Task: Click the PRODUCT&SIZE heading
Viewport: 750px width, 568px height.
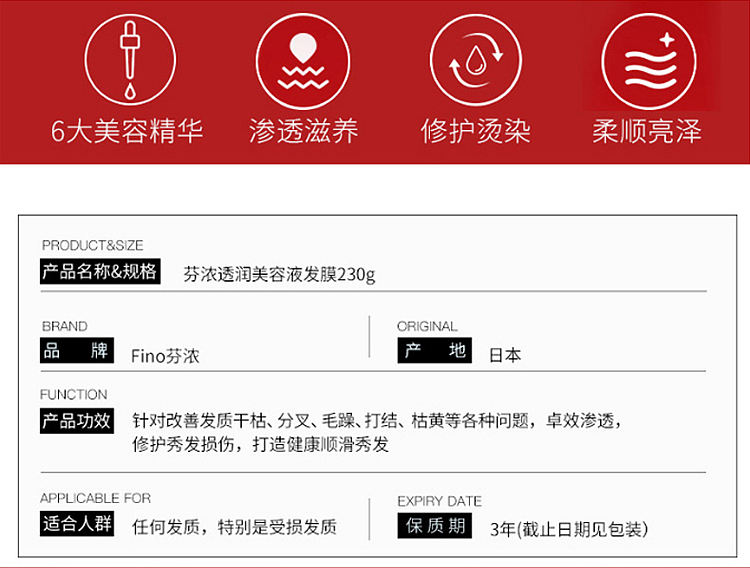Action: coord(93,245)
